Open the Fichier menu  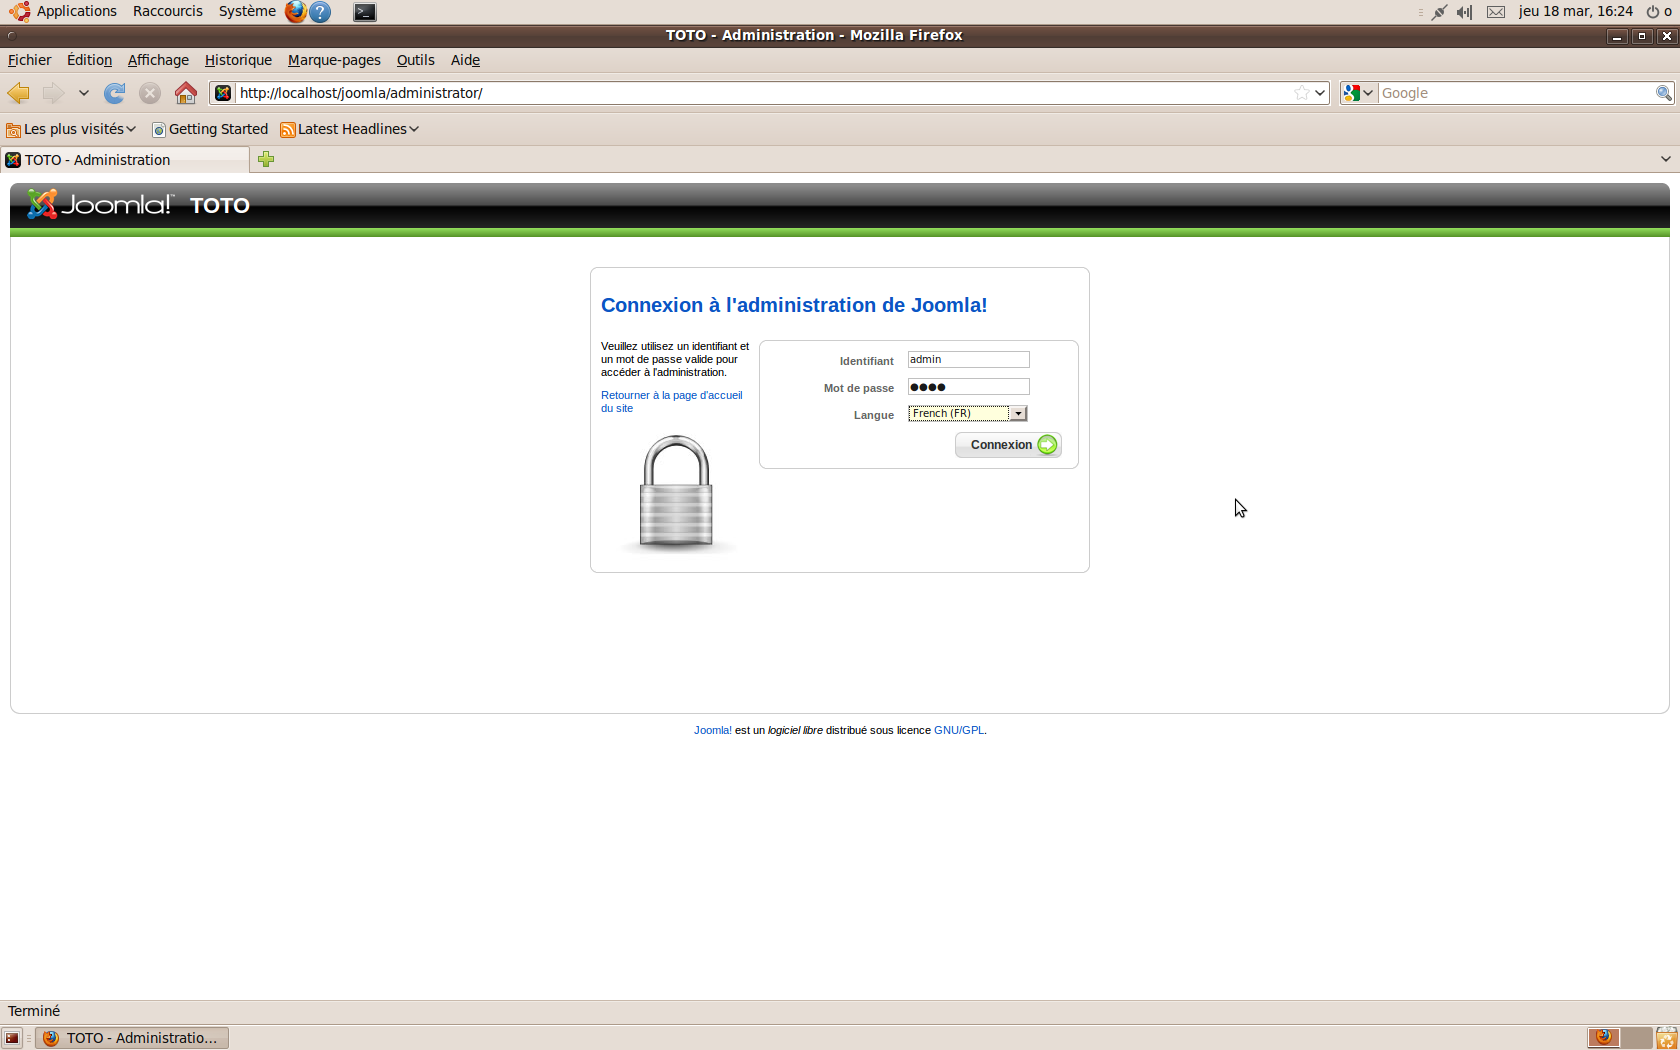29,60
